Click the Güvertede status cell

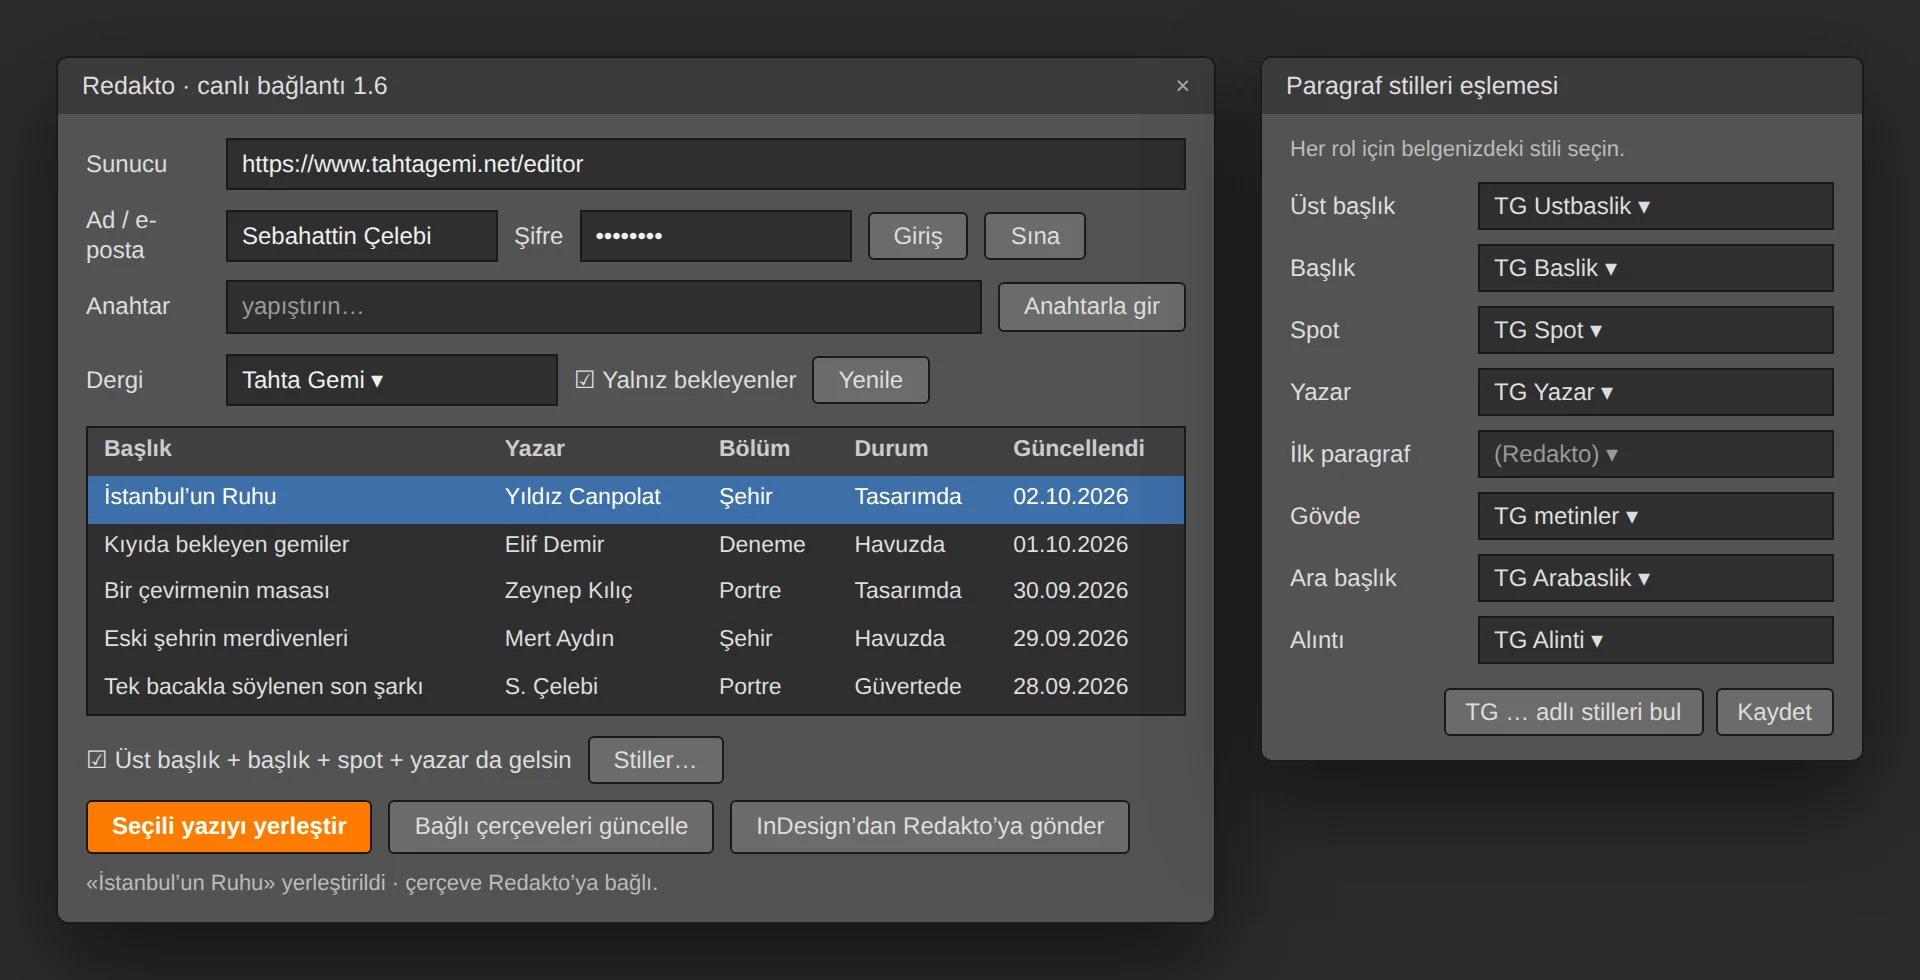coord(908,686)
